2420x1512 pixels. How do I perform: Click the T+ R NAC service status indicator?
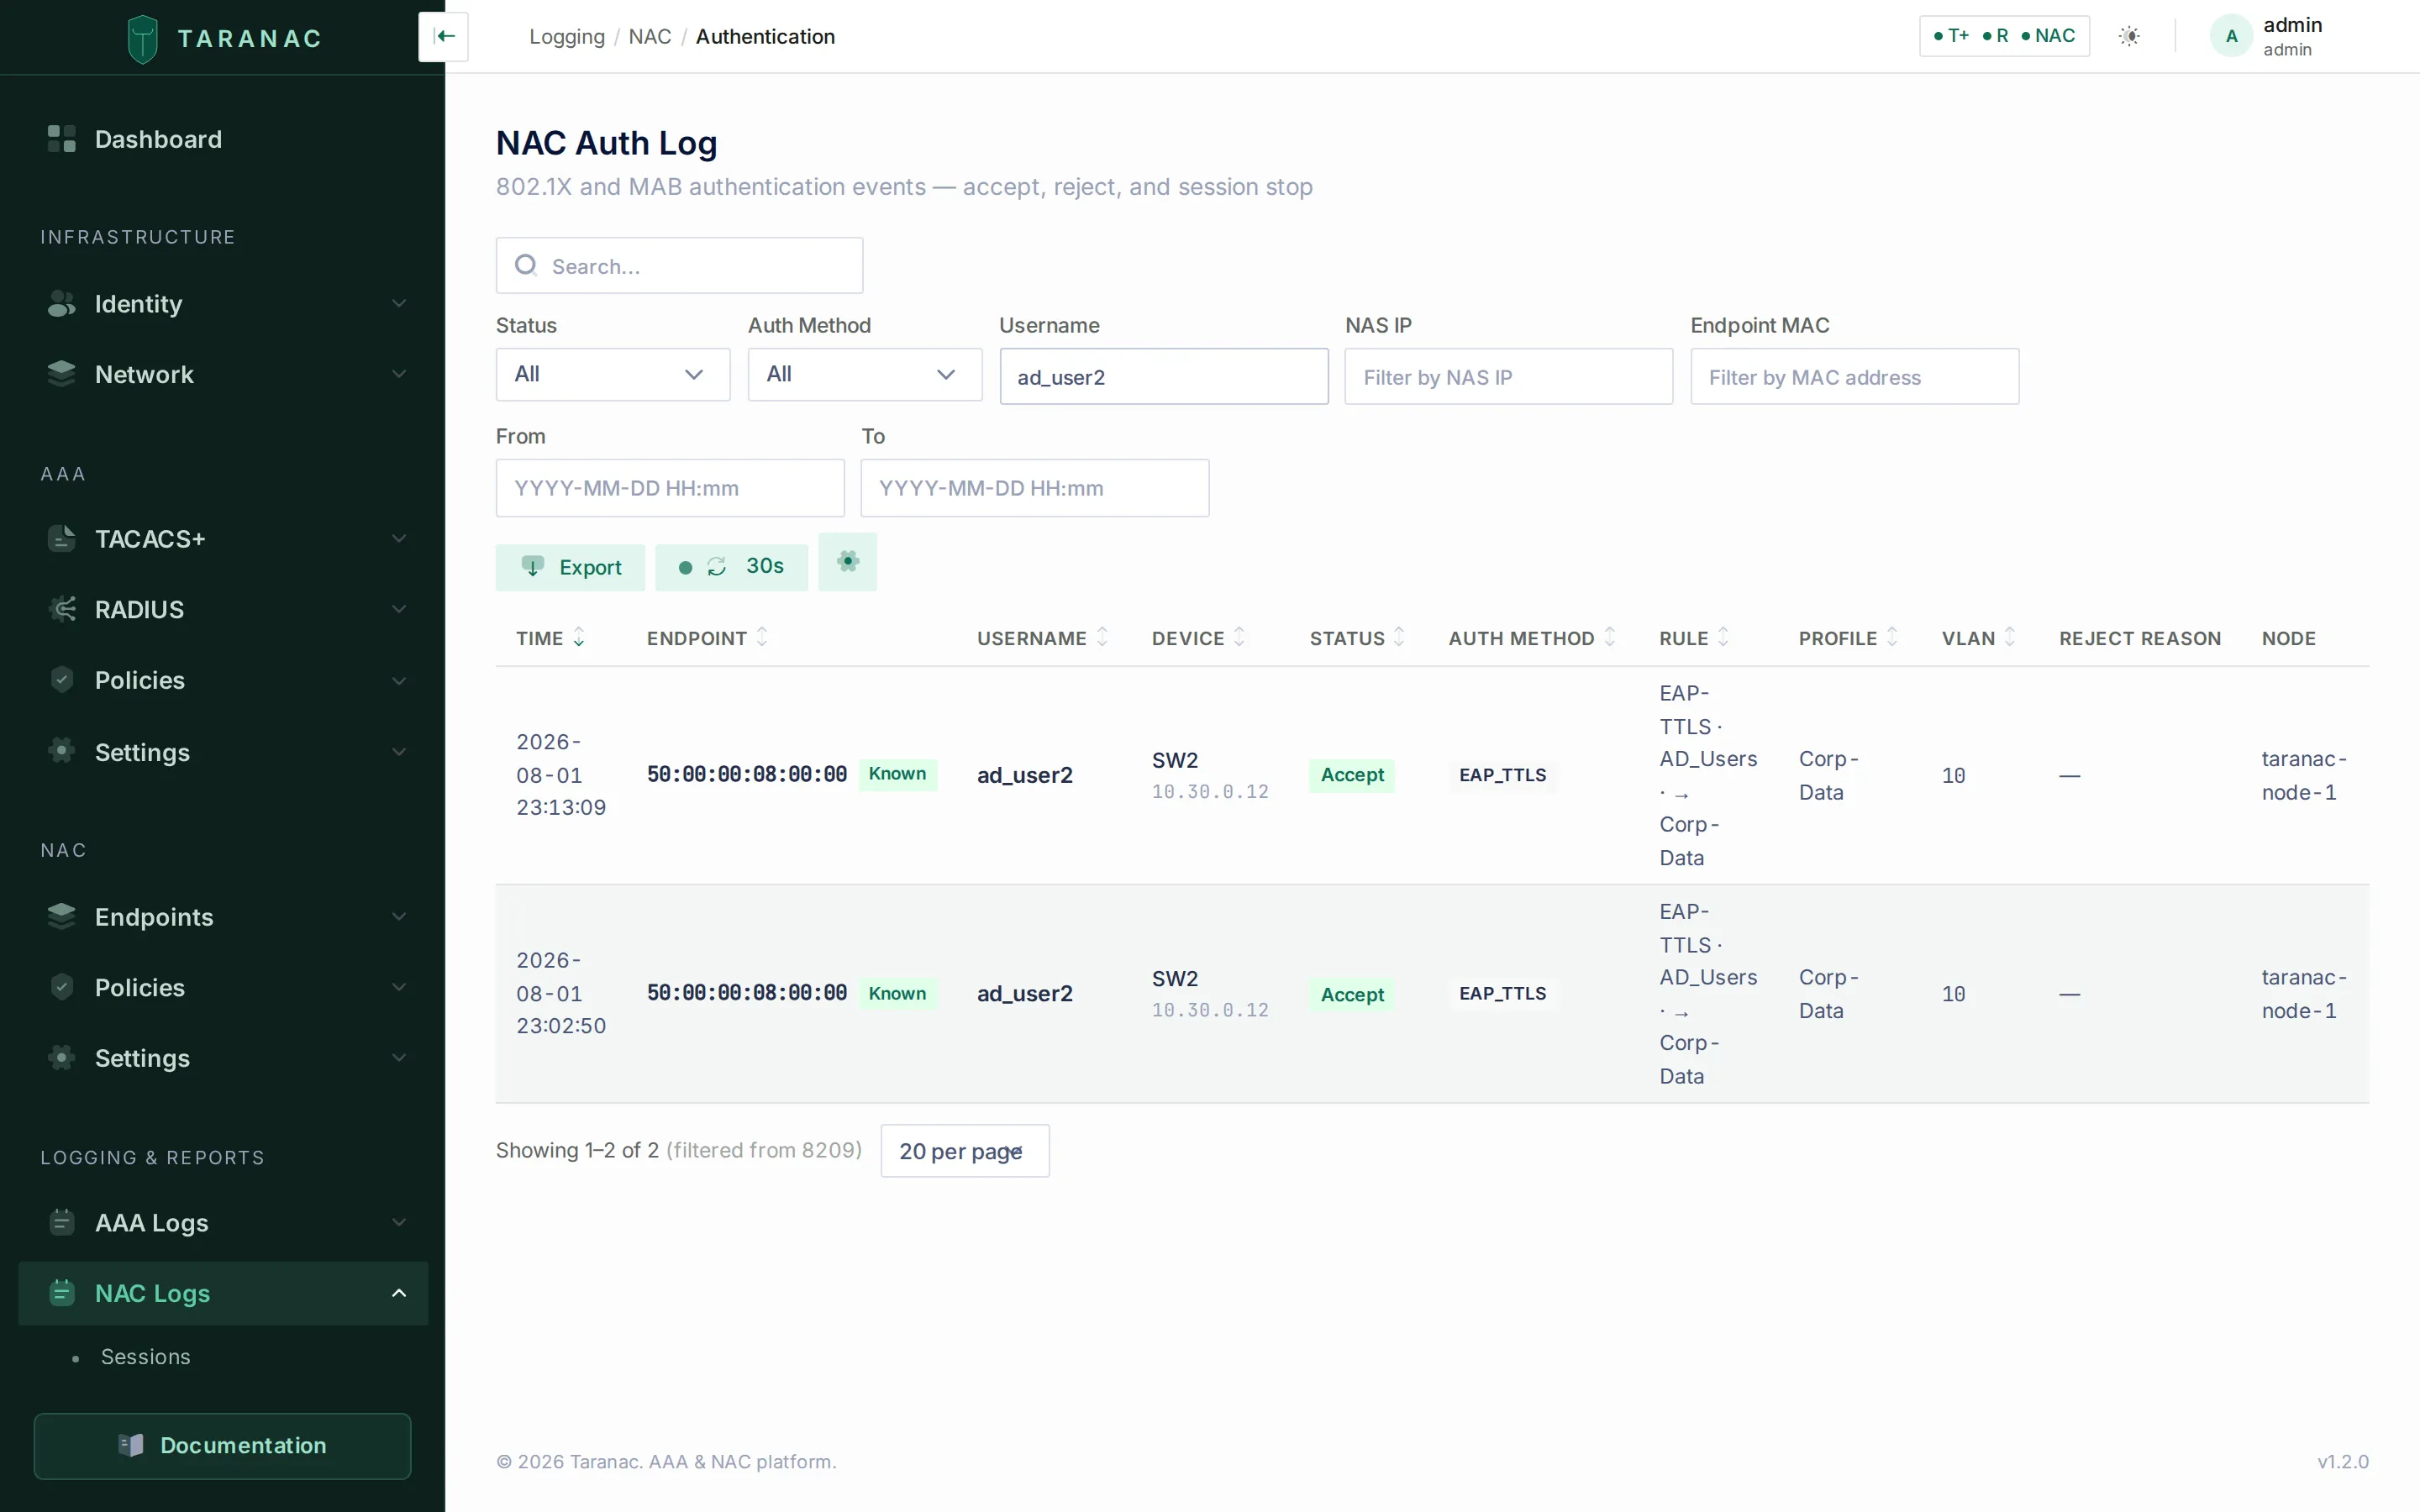point(2004,36)
